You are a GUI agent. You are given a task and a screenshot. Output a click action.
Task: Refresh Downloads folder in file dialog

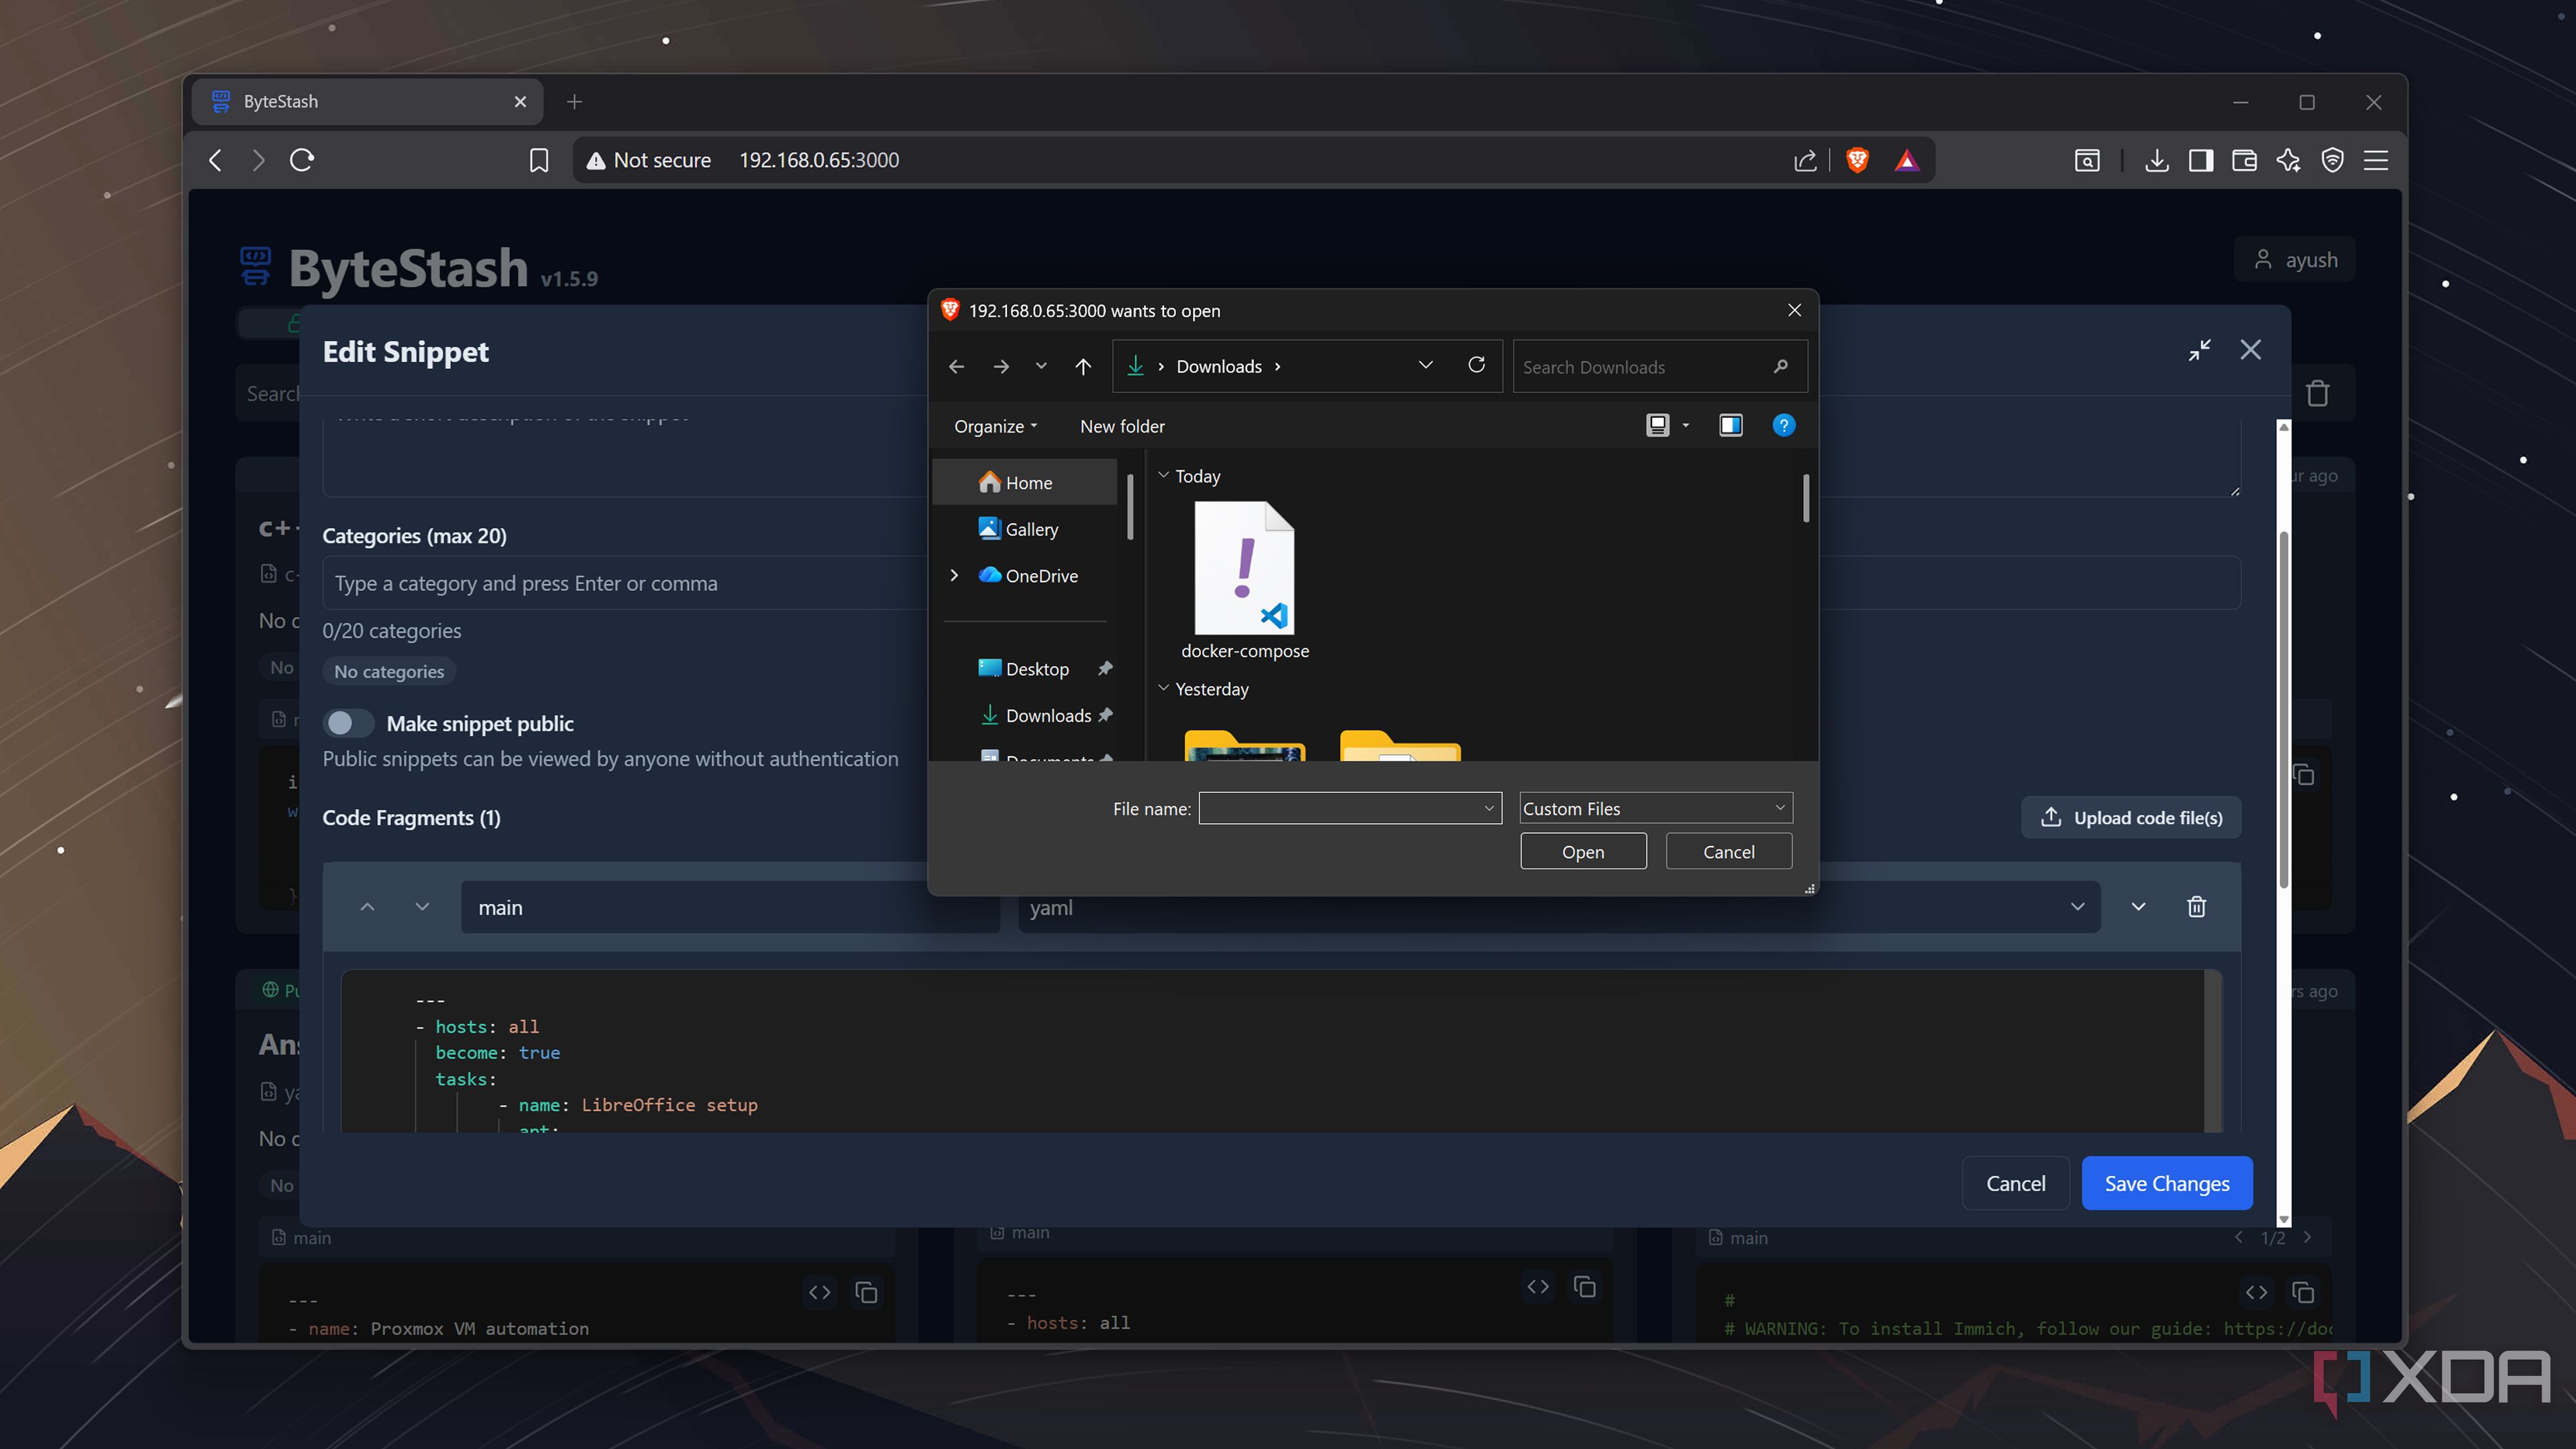click(1476, 366)
